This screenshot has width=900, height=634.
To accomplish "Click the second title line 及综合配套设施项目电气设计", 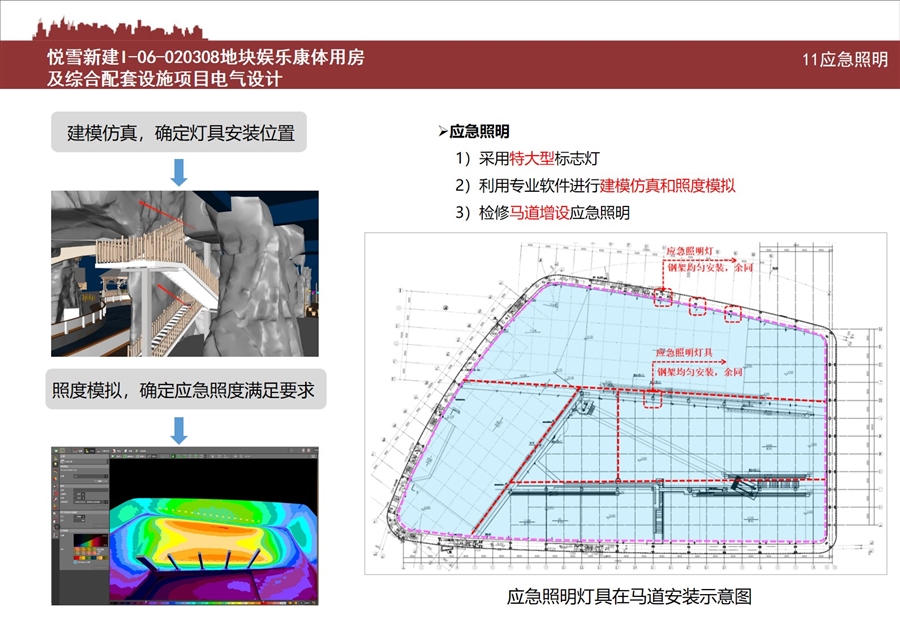I will 164,78.
